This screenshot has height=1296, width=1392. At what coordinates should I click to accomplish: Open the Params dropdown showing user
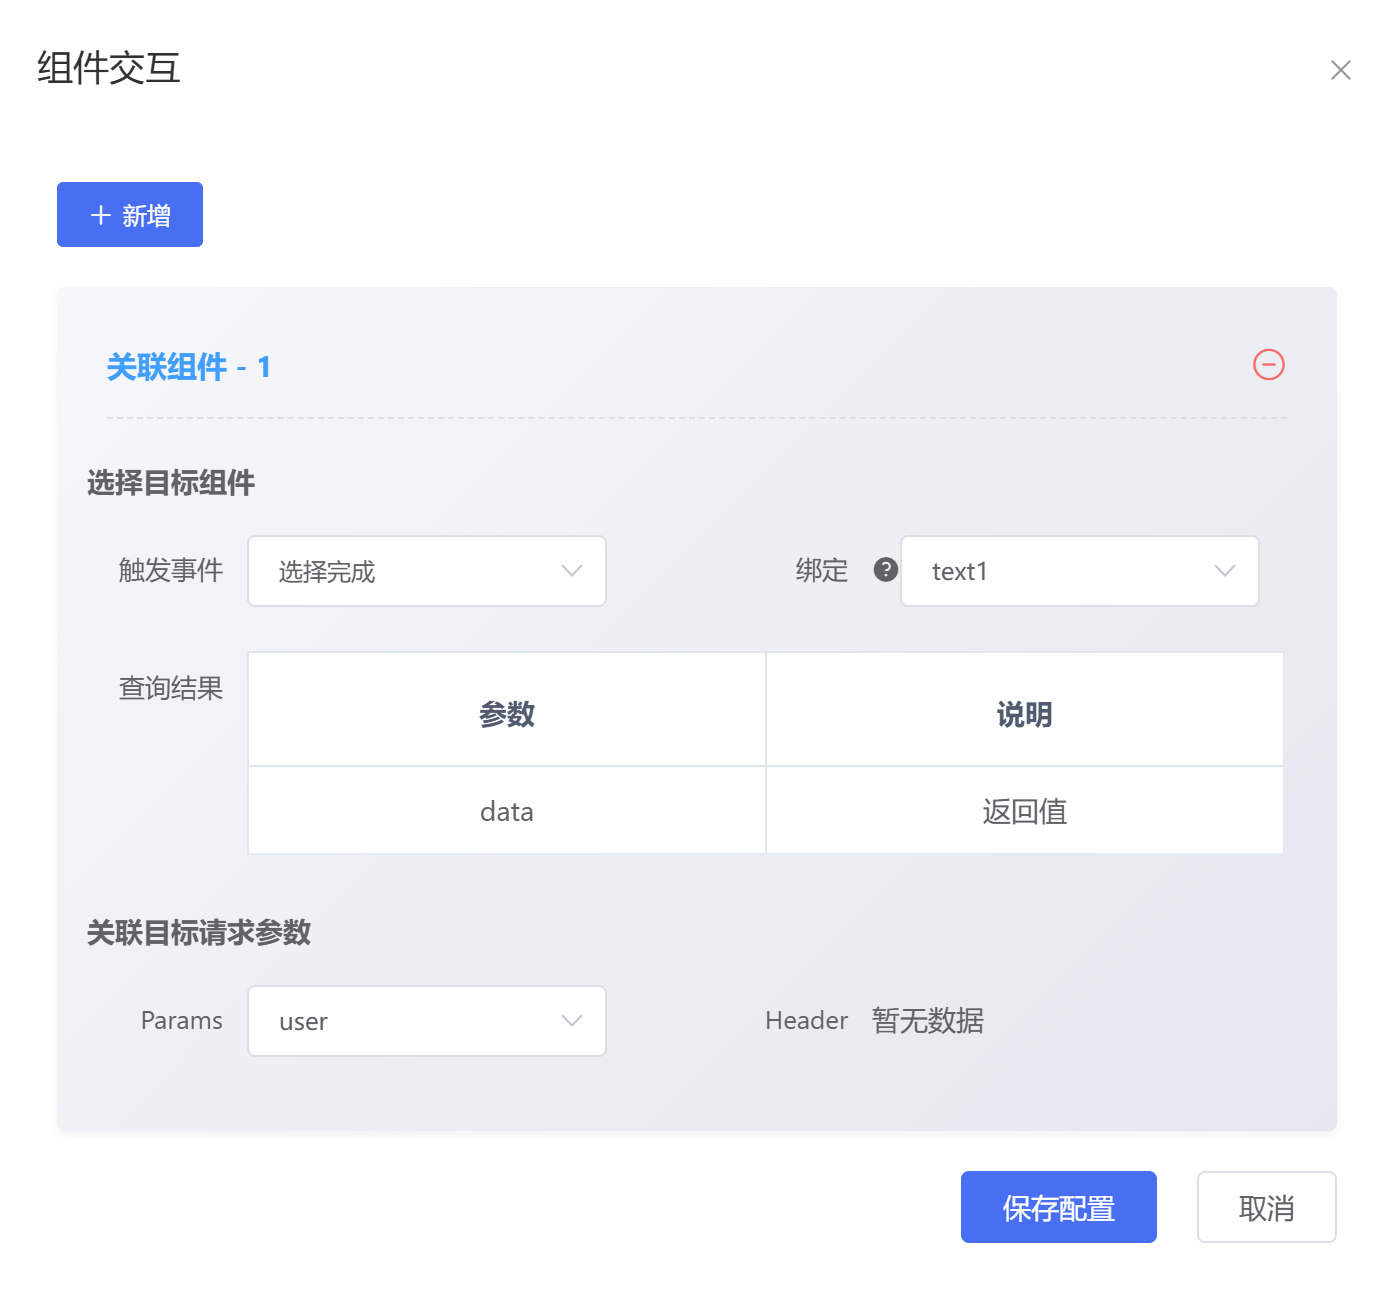tap(427, 1021)
